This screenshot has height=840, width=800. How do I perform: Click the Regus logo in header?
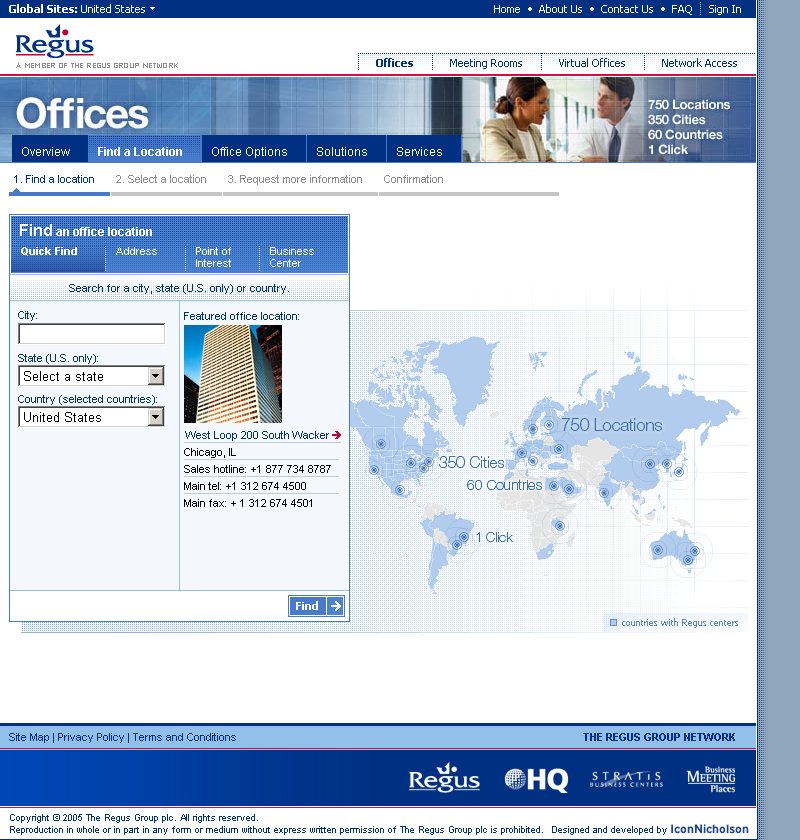coord(55,42)
